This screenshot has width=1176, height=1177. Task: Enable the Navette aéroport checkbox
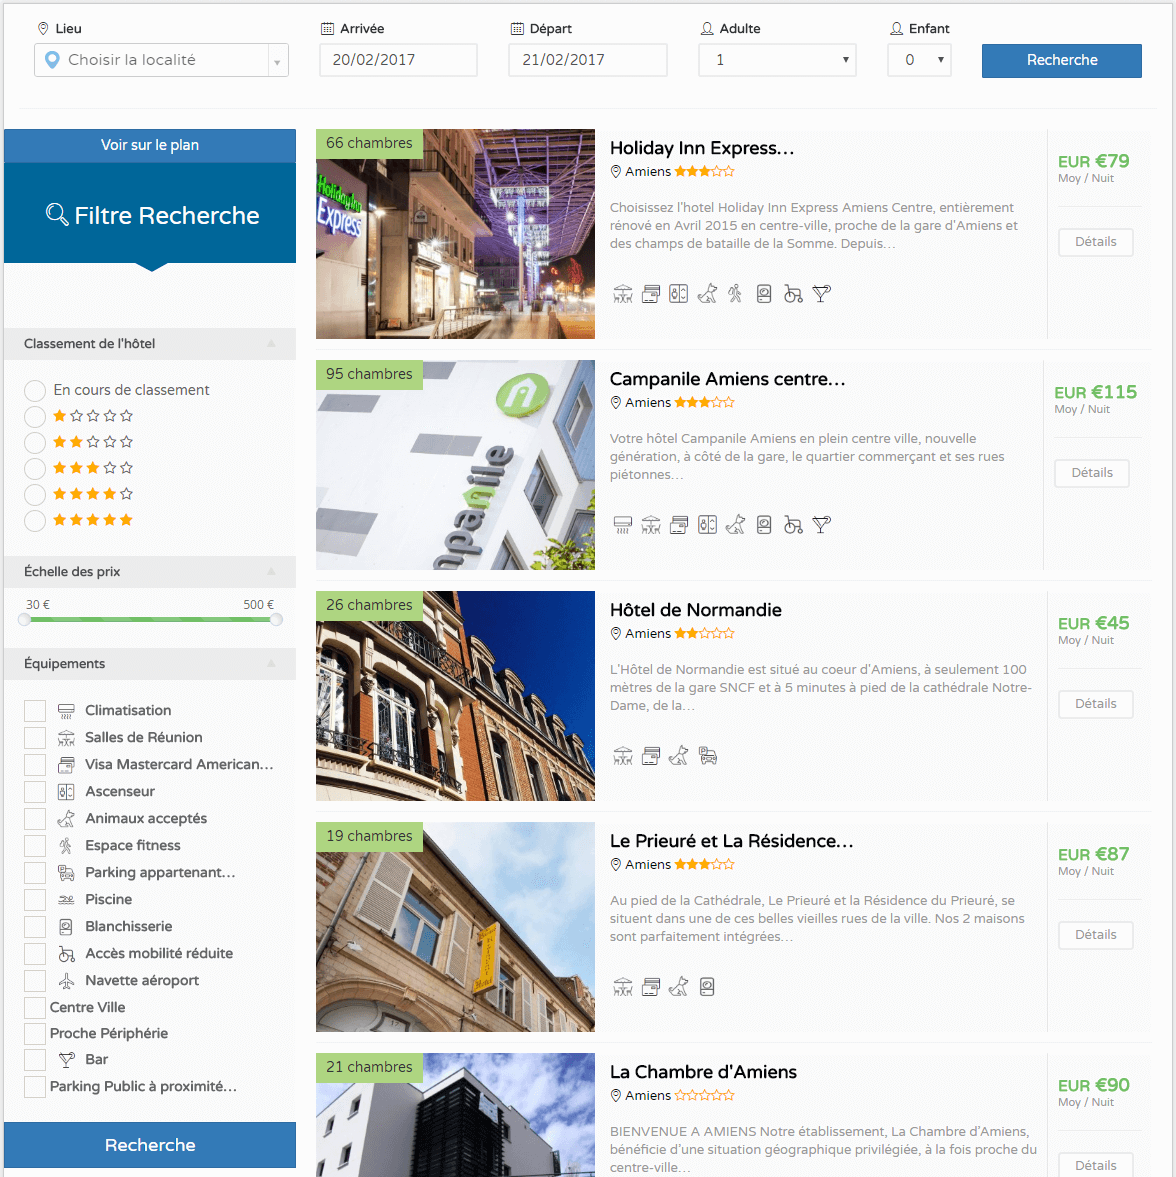(35, 981)
